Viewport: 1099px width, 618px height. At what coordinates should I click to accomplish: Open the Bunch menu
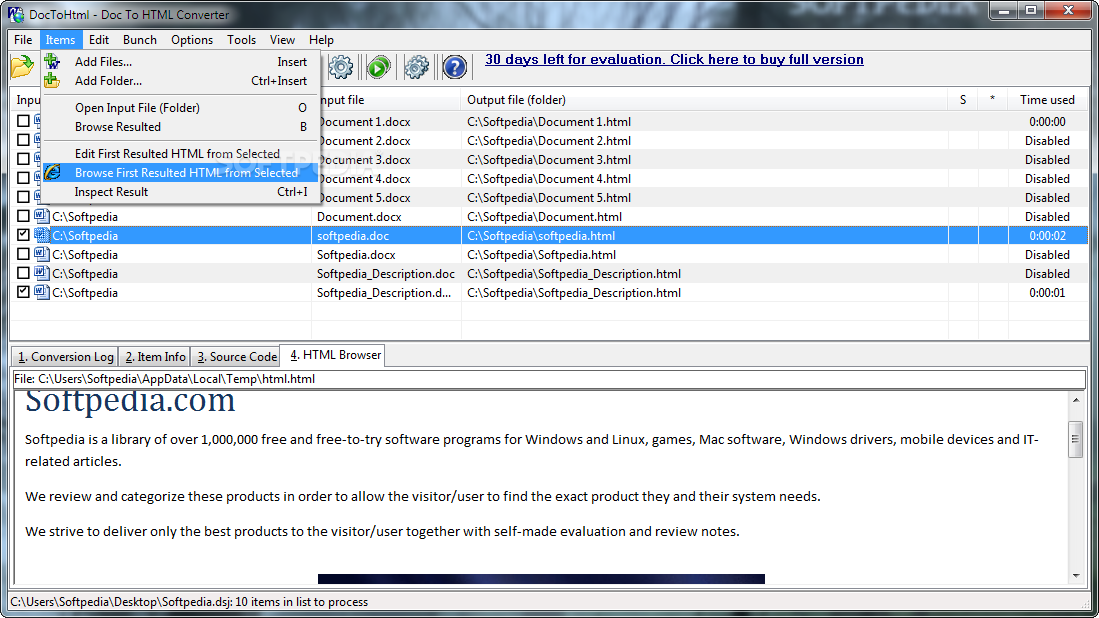139,40
